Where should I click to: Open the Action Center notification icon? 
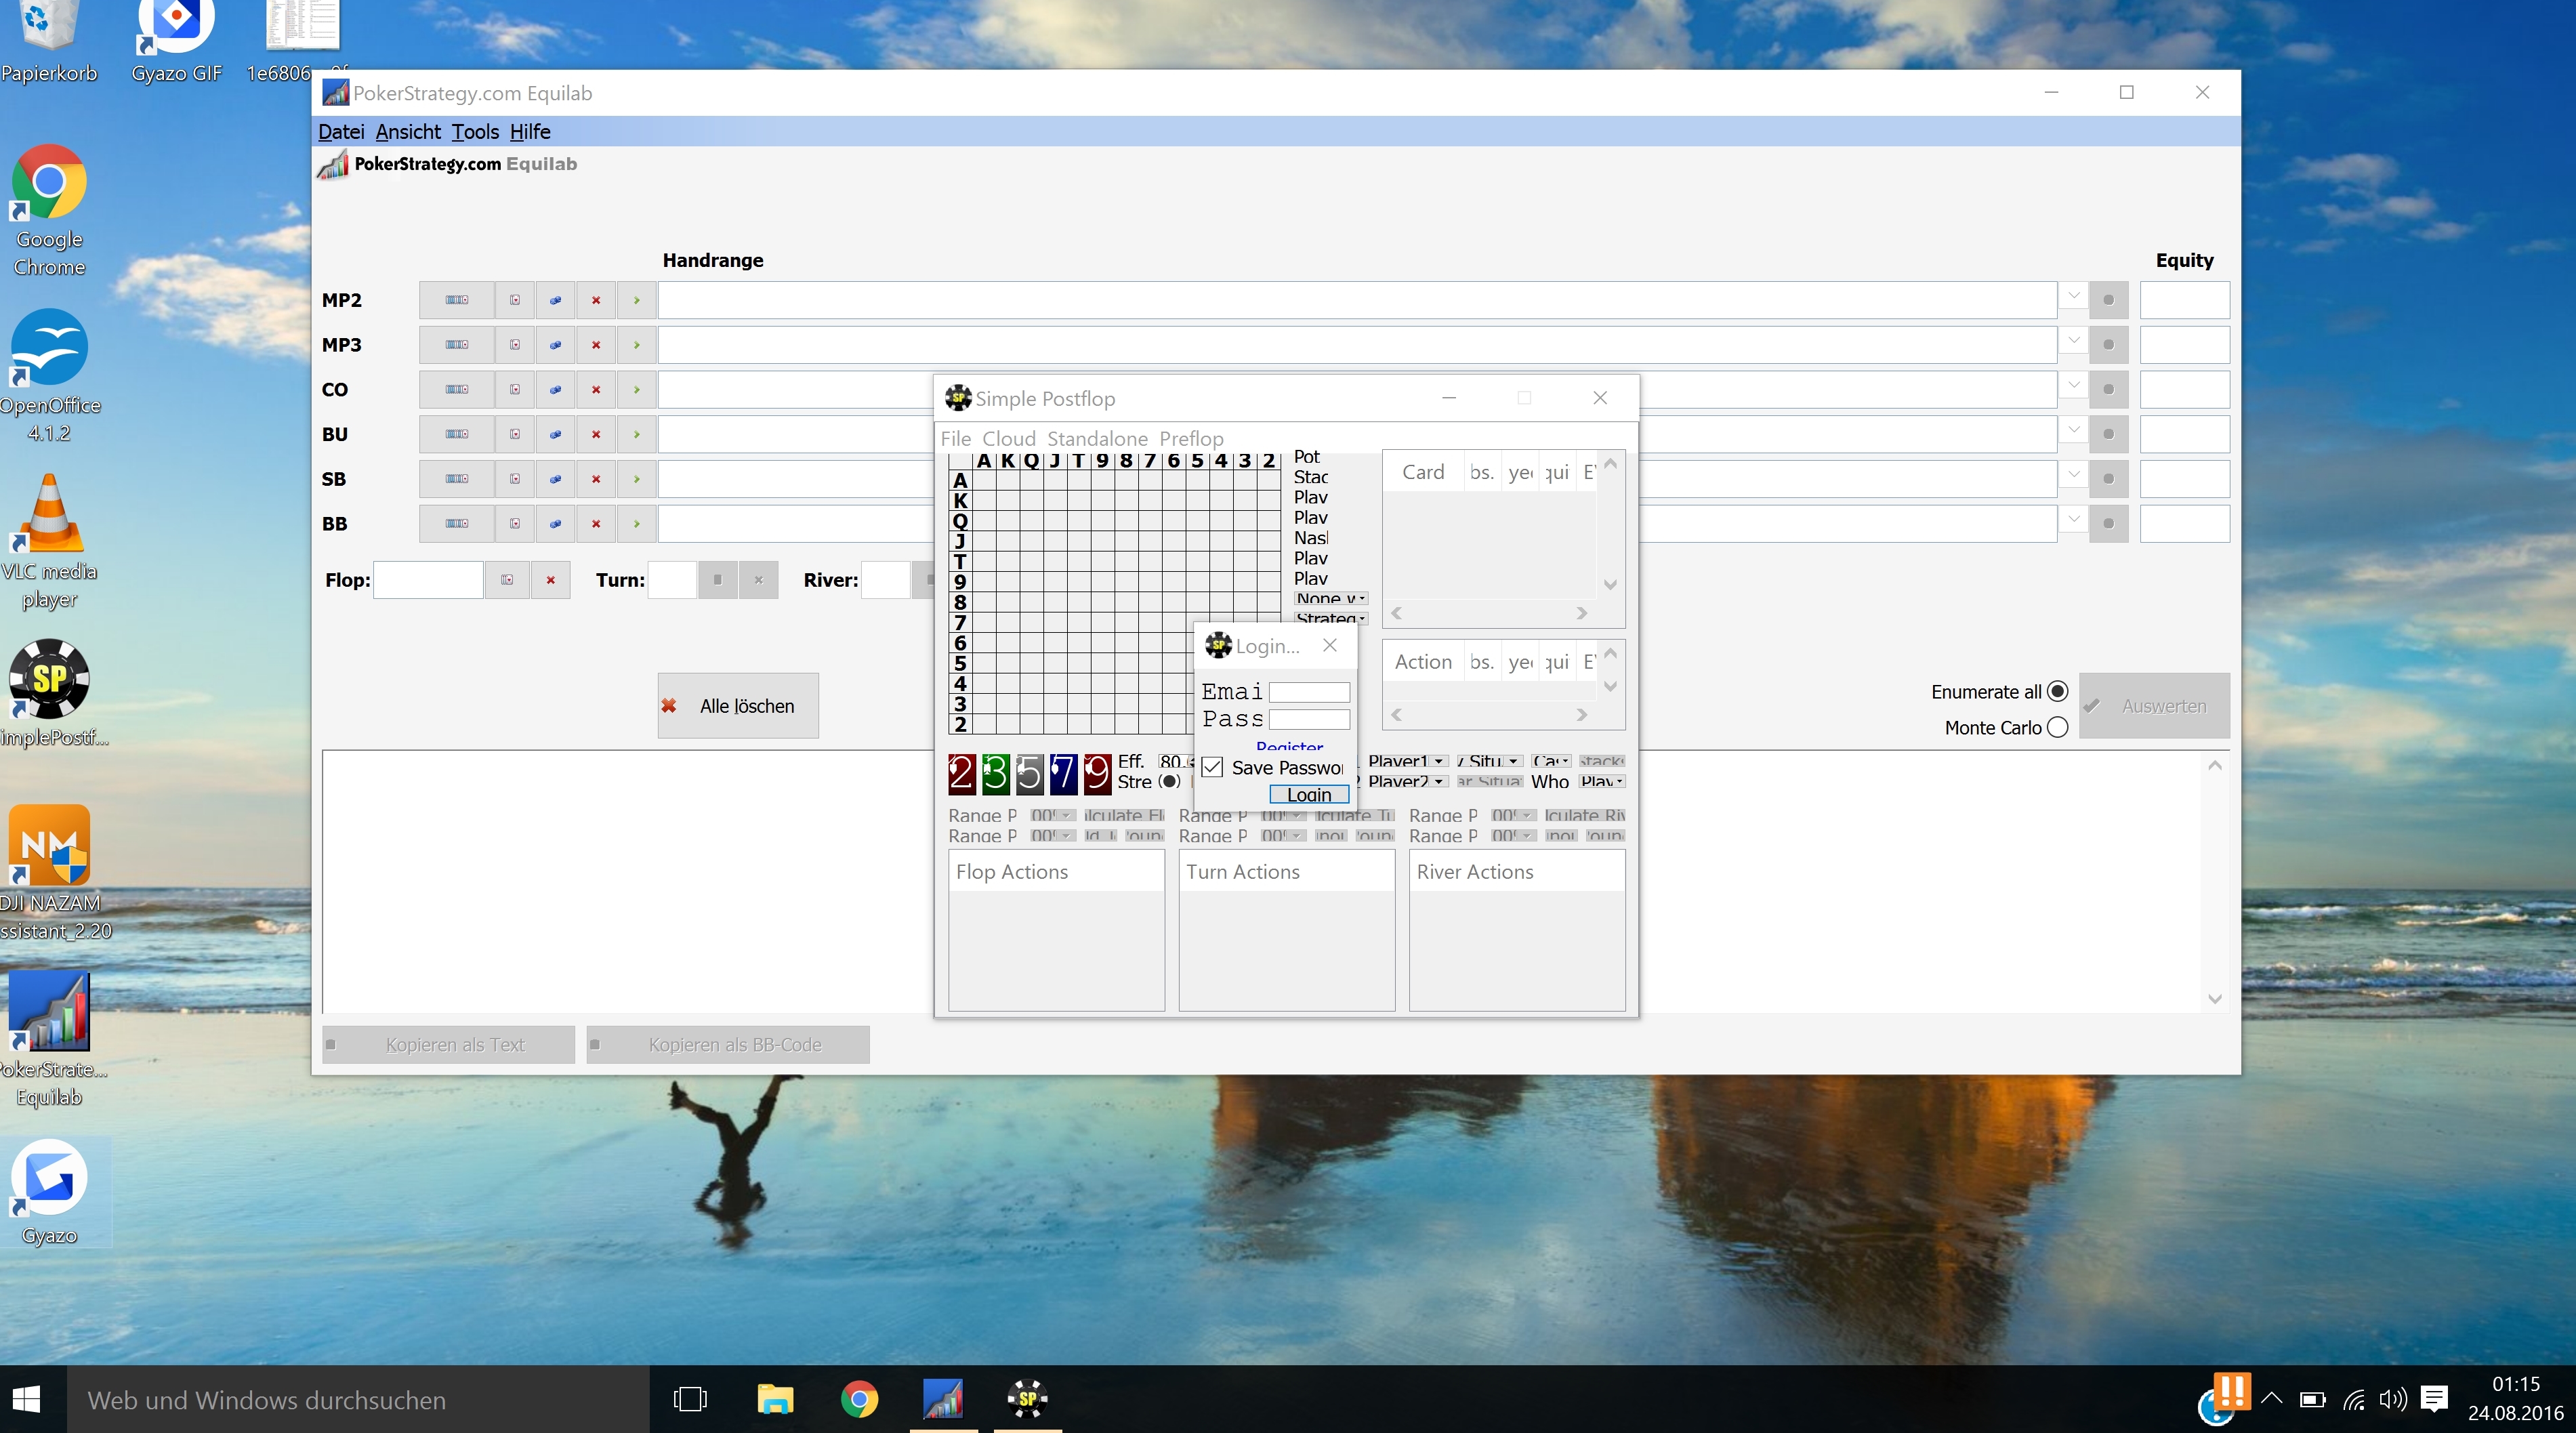[2435, 1398]
